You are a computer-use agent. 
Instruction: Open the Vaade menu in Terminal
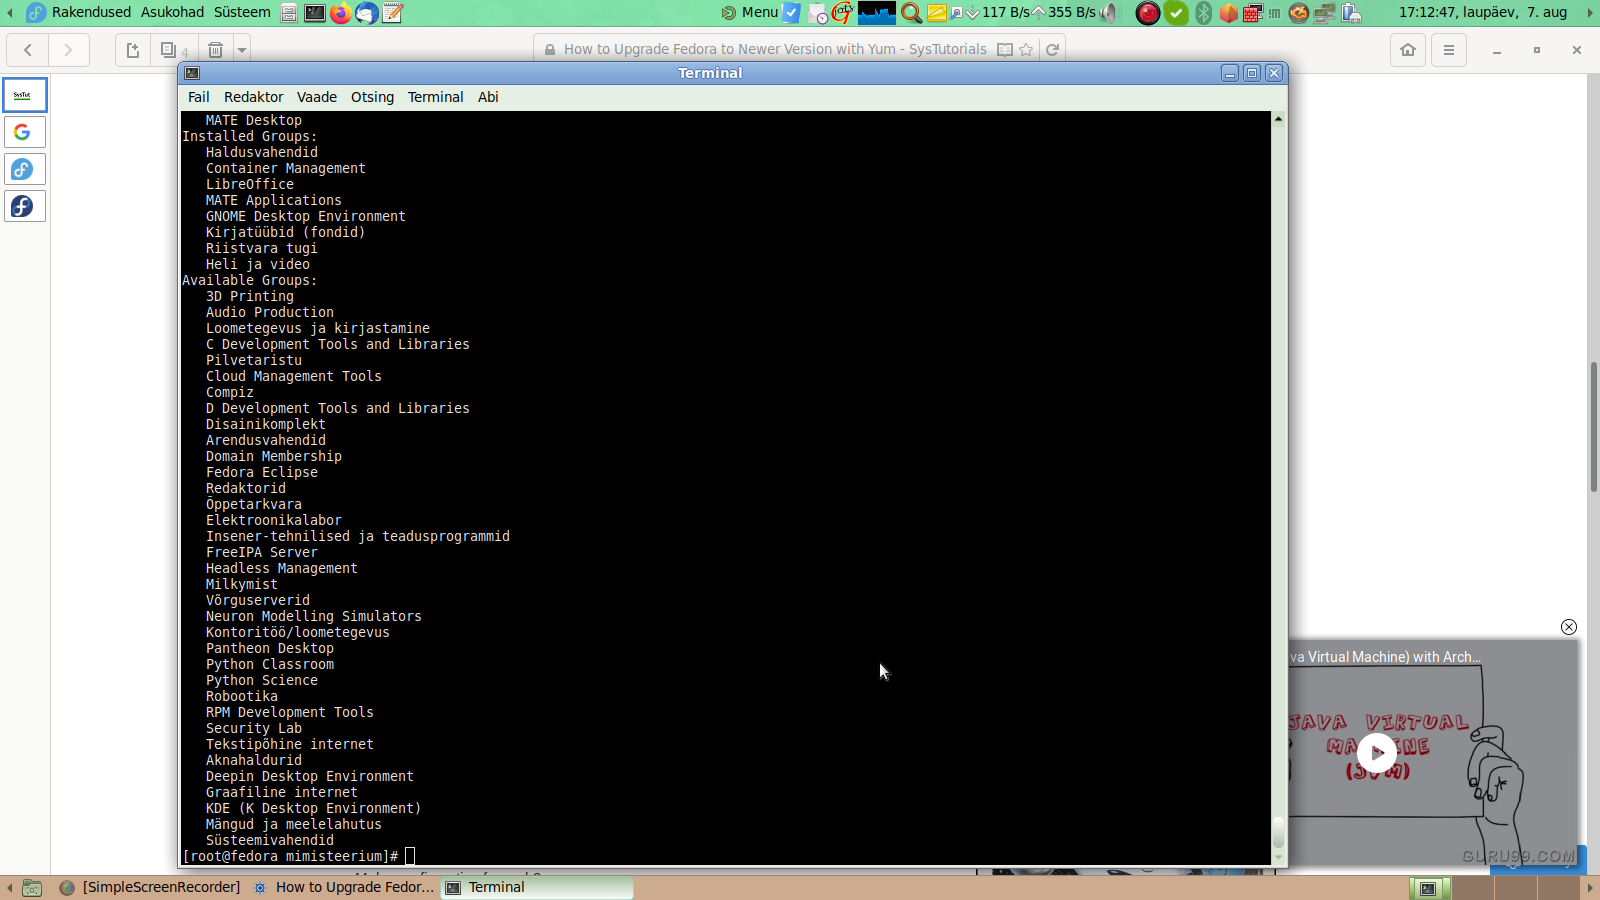coord(317,97)
